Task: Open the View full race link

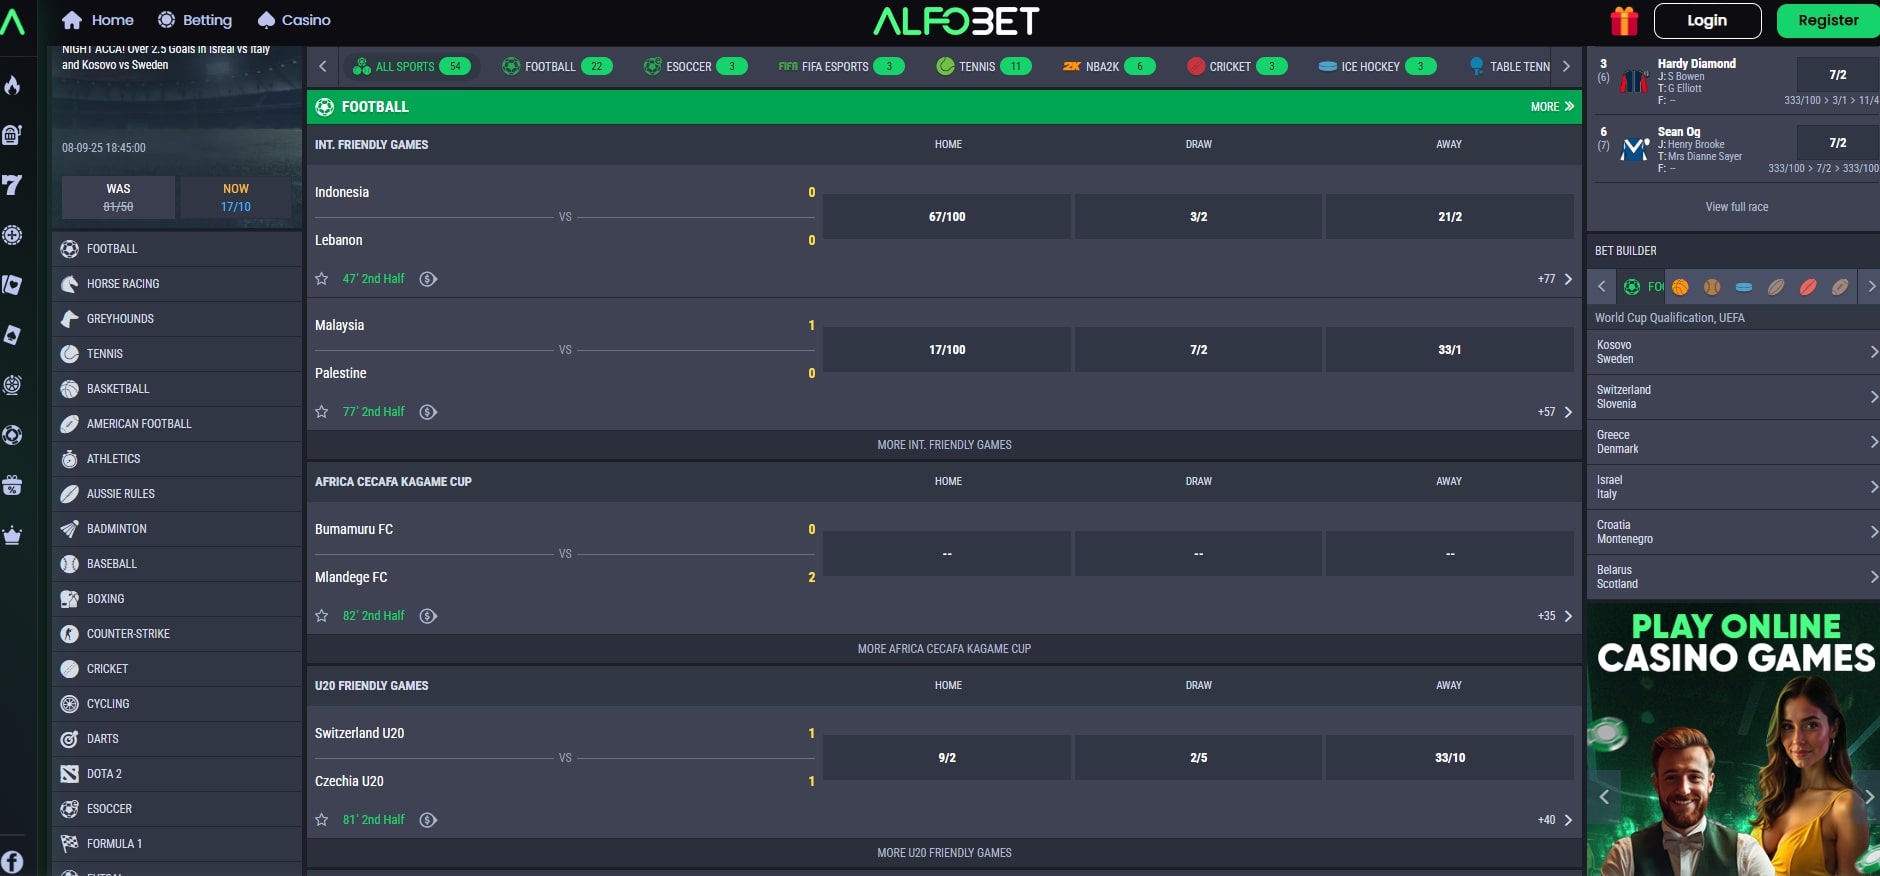Action: 1736,207
